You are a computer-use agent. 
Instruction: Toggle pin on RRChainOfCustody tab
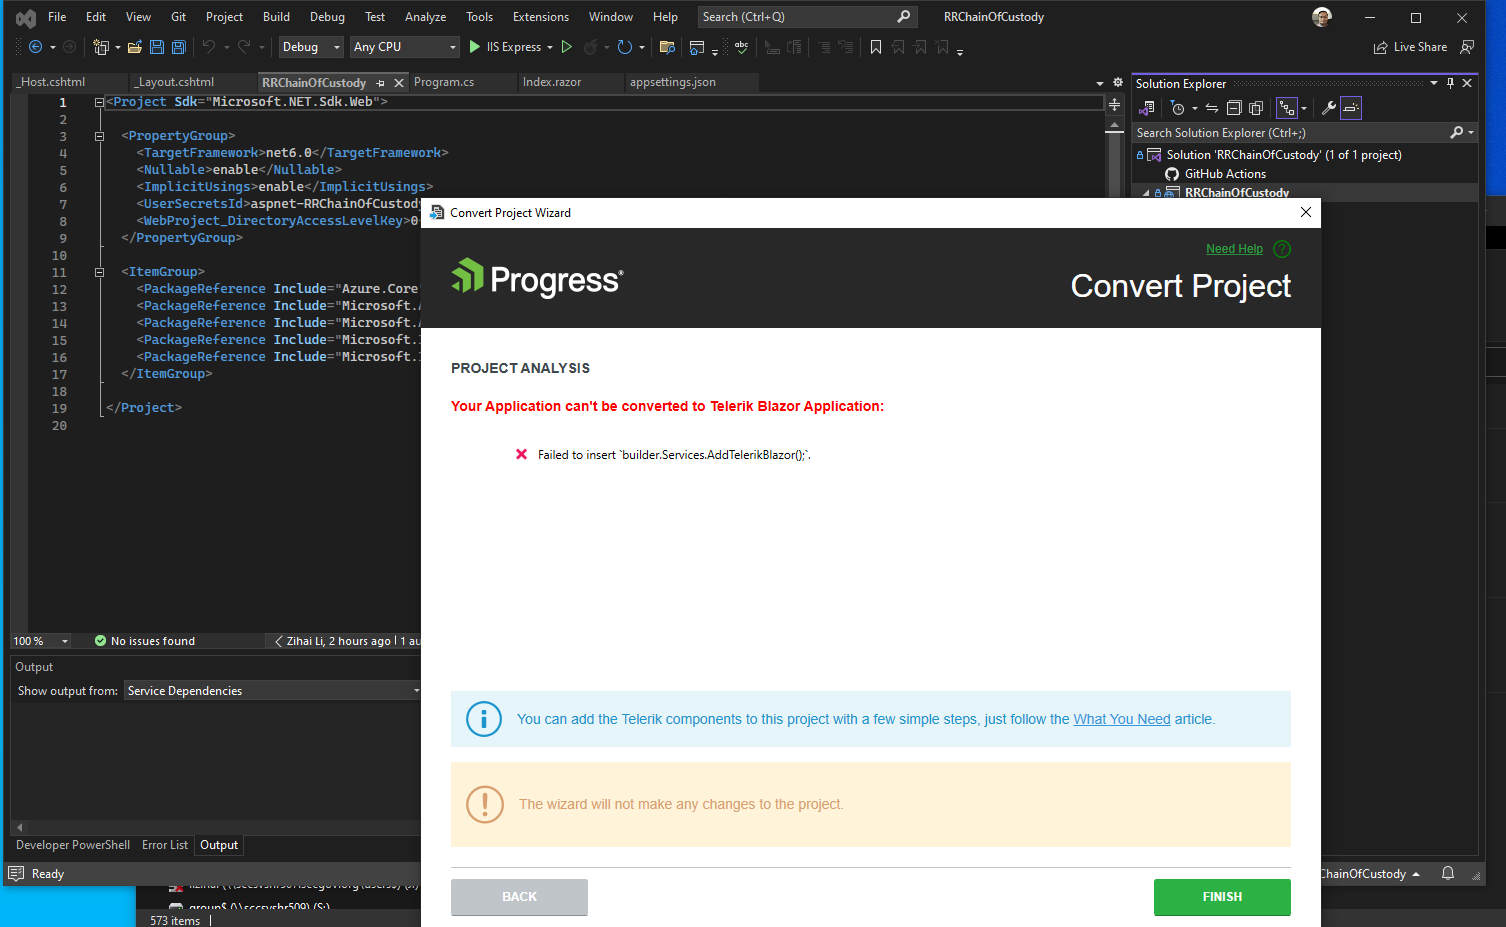point(381,83)
